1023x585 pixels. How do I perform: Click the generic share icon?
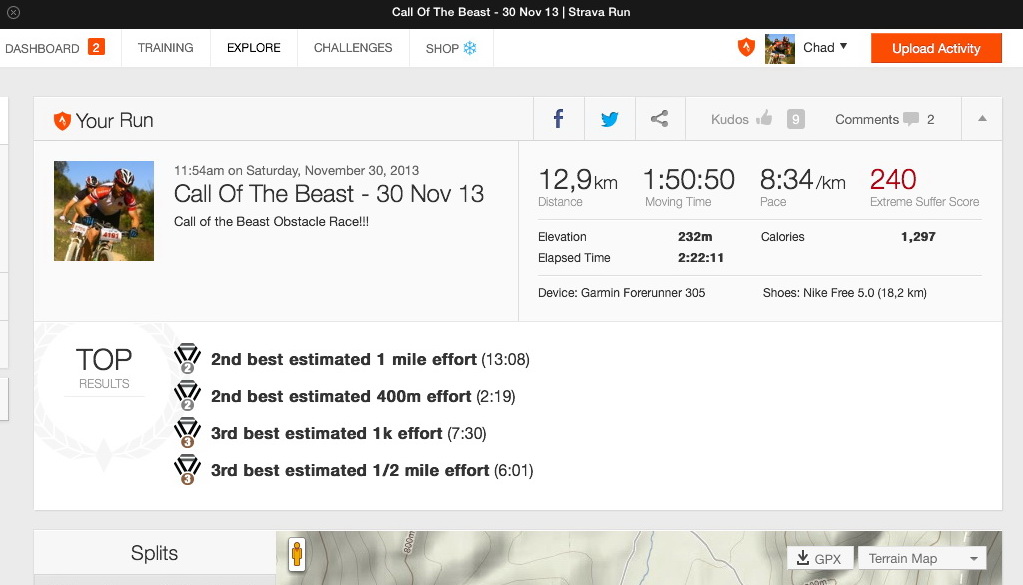pyautogui.click(x=659, y=119)
